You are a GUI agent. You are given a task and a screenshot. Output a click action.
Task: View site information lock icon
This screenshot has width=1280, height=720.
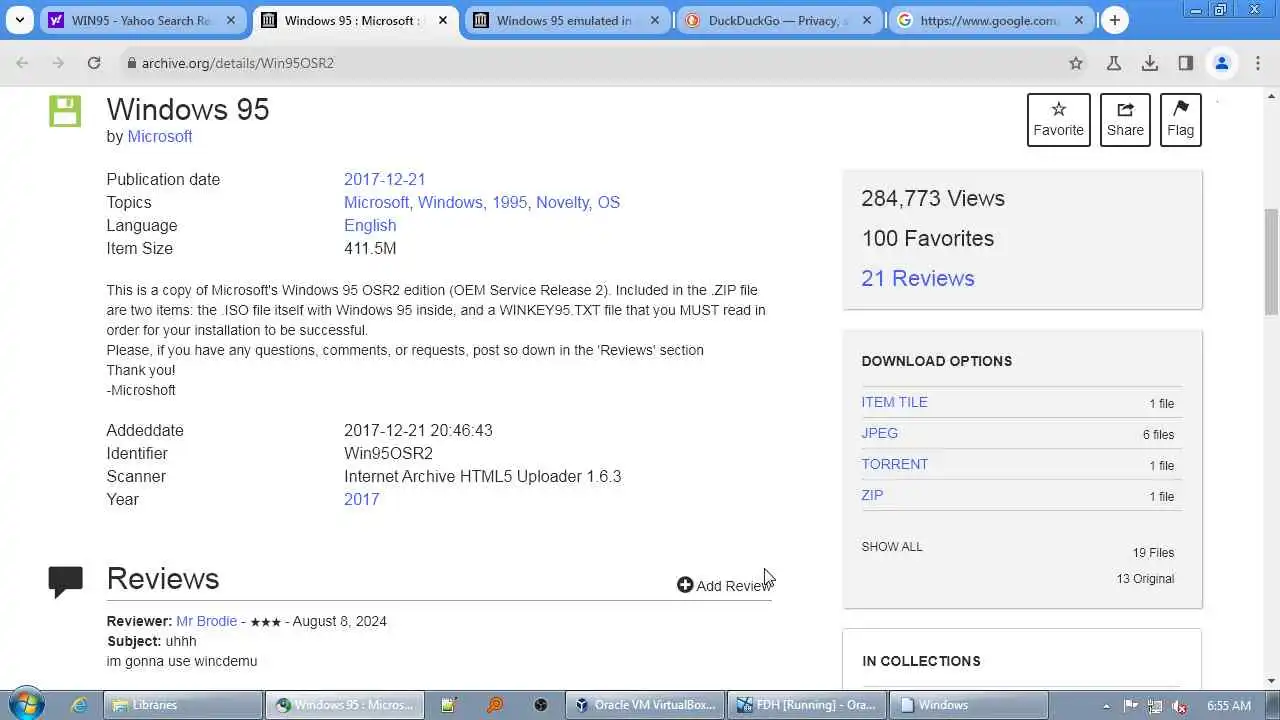click(x=131, y=63)
